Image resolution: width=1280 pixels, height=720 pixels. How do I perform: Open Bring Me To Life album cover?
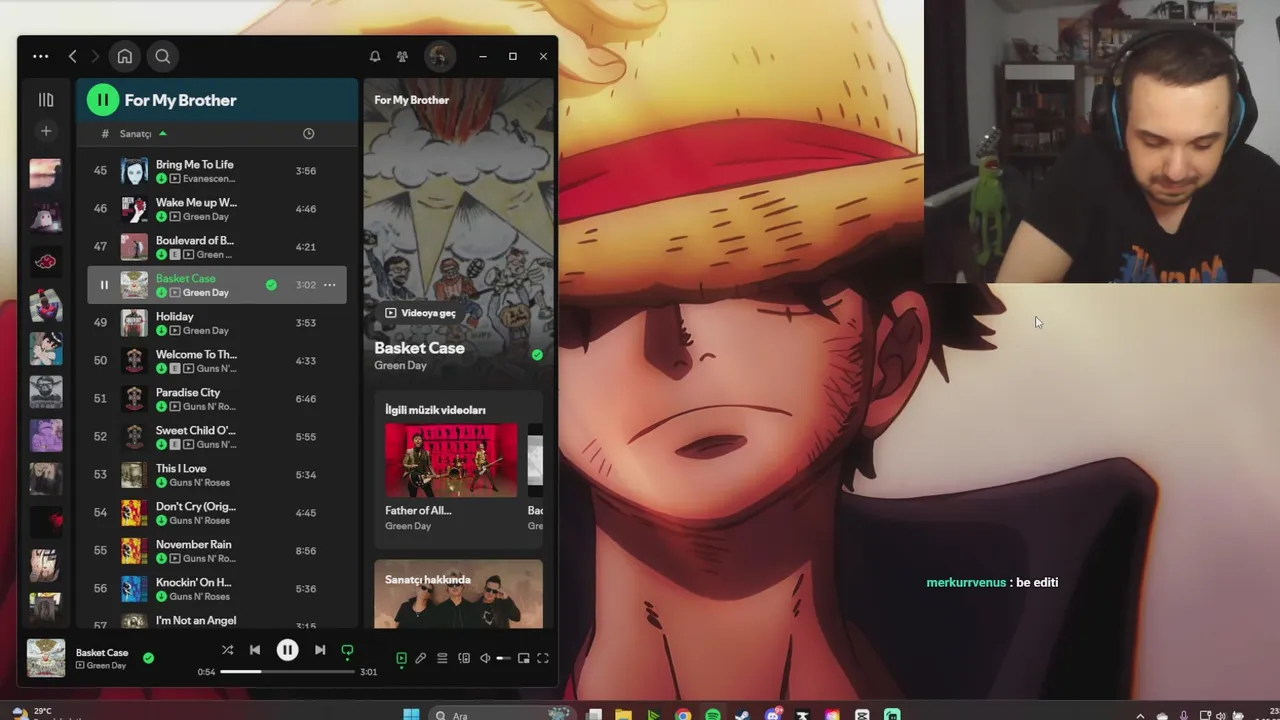134,171
